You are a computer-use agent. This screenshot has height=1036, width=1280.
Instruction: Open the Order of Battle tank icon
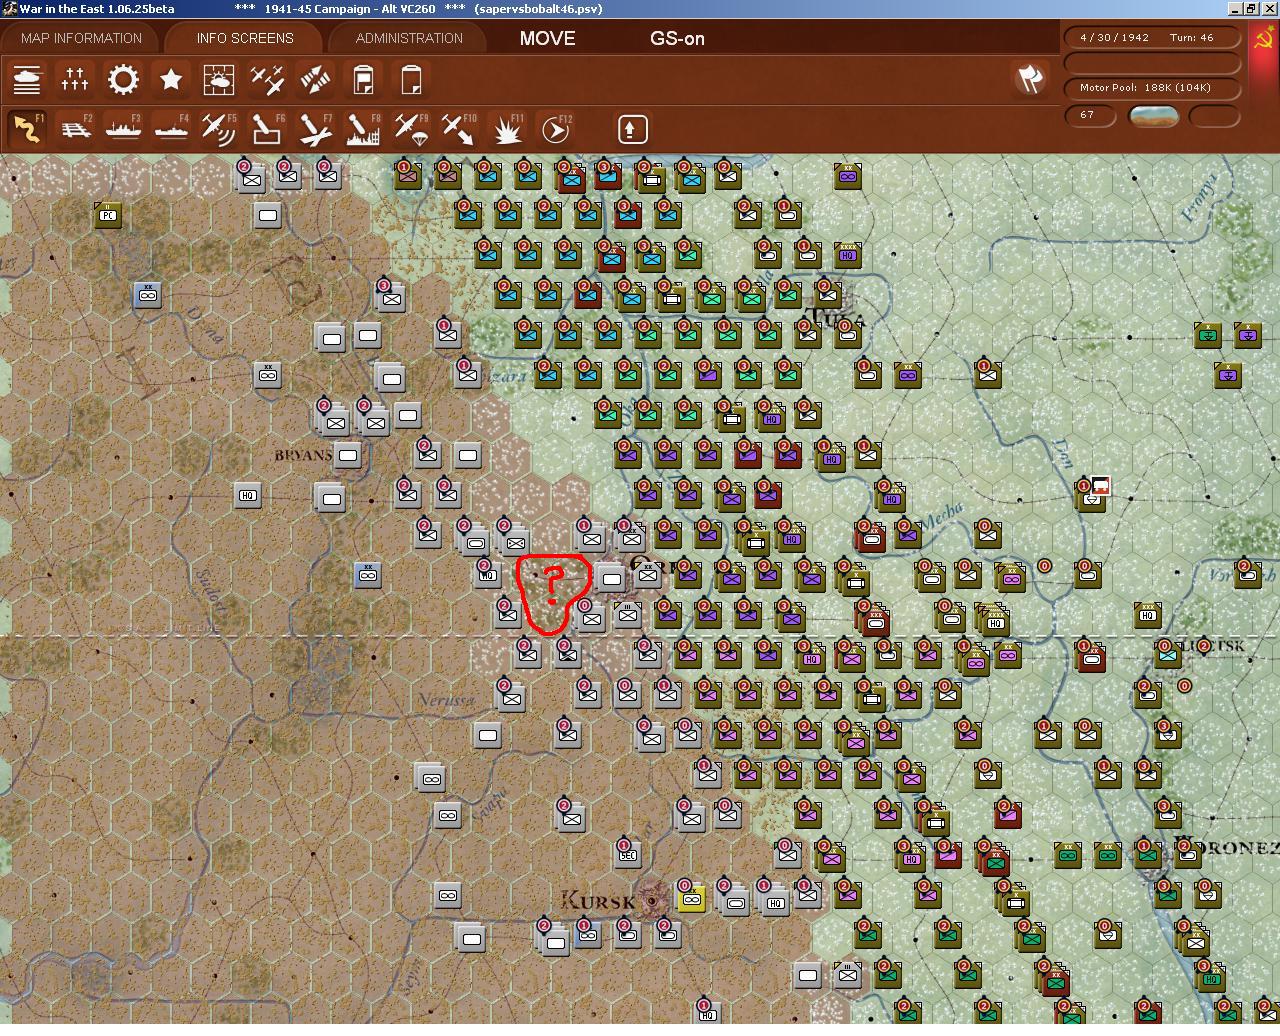[27, 79]
